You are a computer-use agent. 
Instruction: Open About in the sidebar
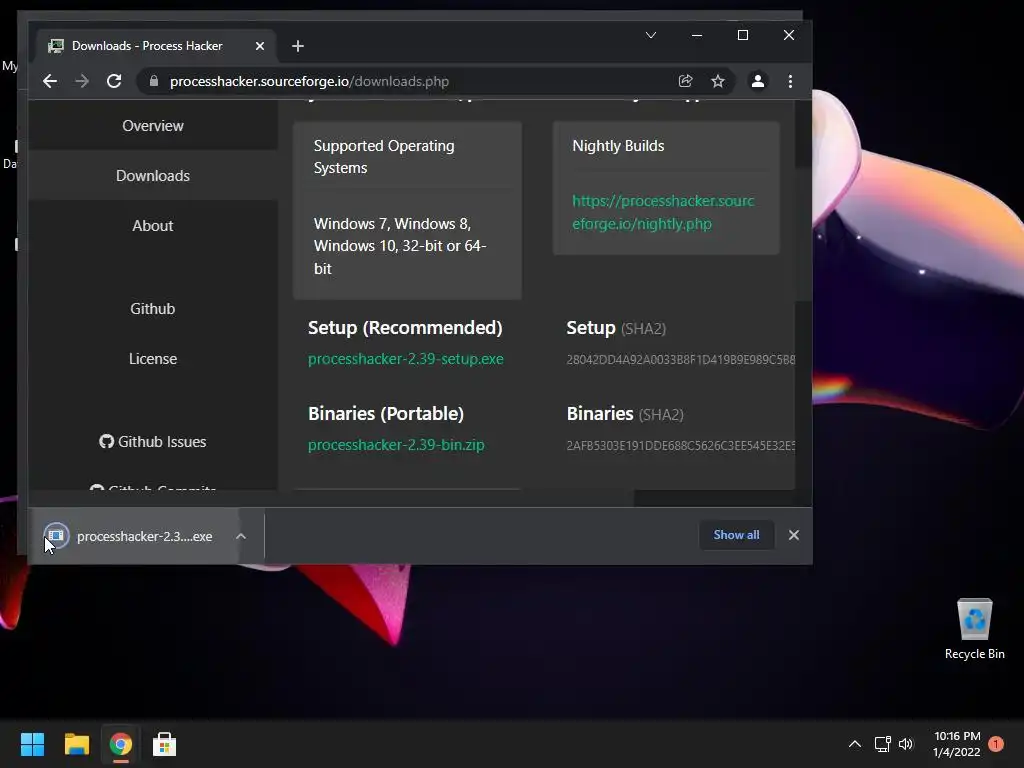(153, 226)
